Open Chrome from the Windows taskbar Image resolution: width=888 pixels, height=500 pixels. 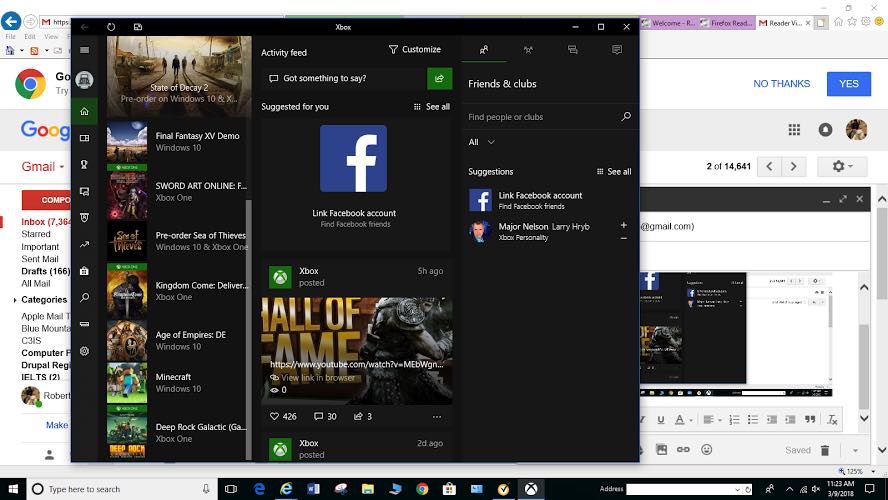(422, 489)
